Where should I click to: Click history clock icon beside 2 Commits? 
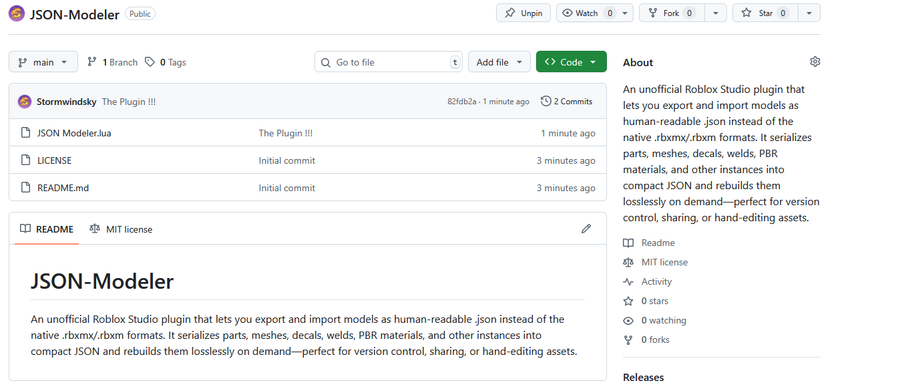(x=546, y=102)
